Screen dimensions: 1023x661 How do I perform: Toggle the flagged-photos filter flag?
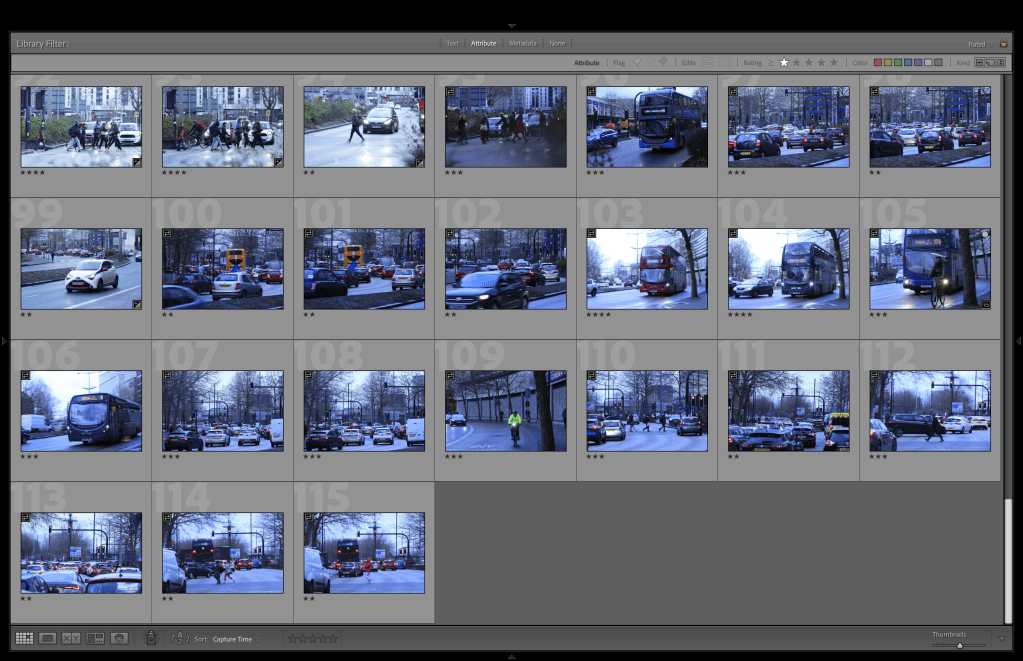(636, 62)
